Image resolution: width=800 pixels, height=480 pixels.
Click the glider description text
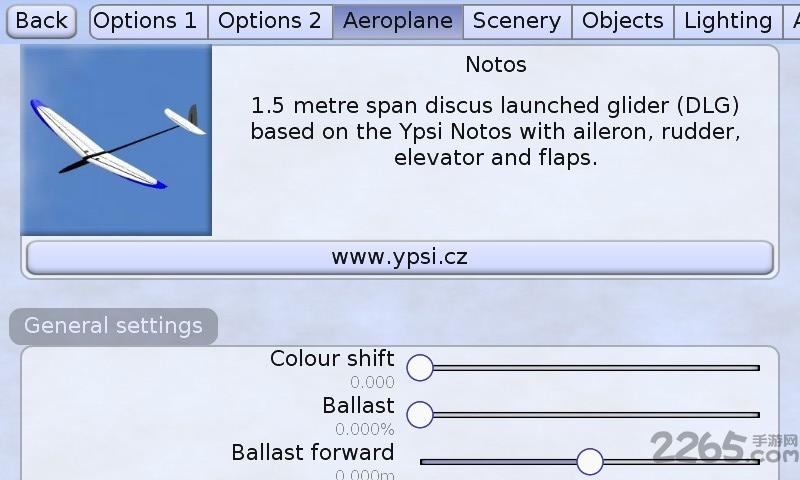tap(495, 132)
